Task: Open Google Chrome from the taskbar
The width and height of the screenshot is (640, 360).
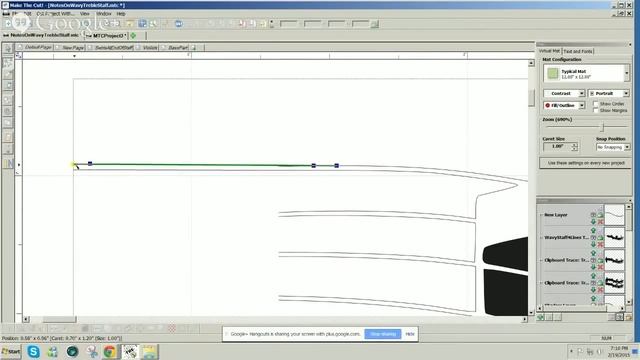Action: click(109, 351)
